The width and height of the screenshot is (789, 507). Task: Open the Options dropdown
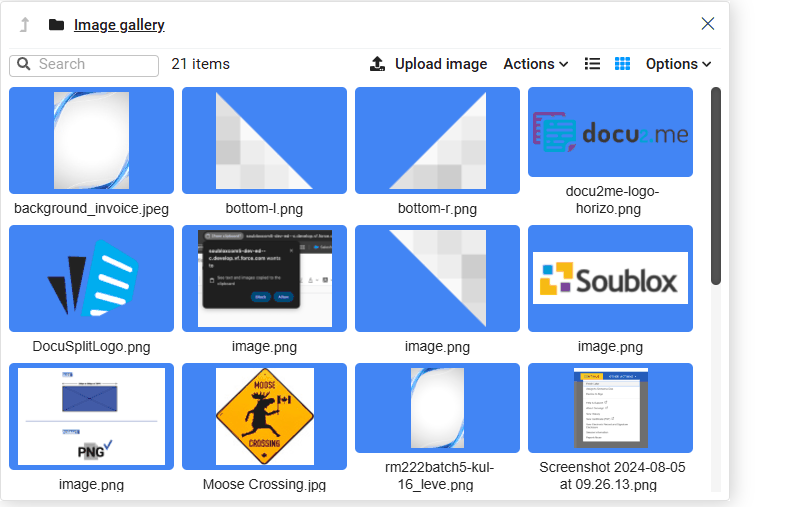click(x=679, y=64)
